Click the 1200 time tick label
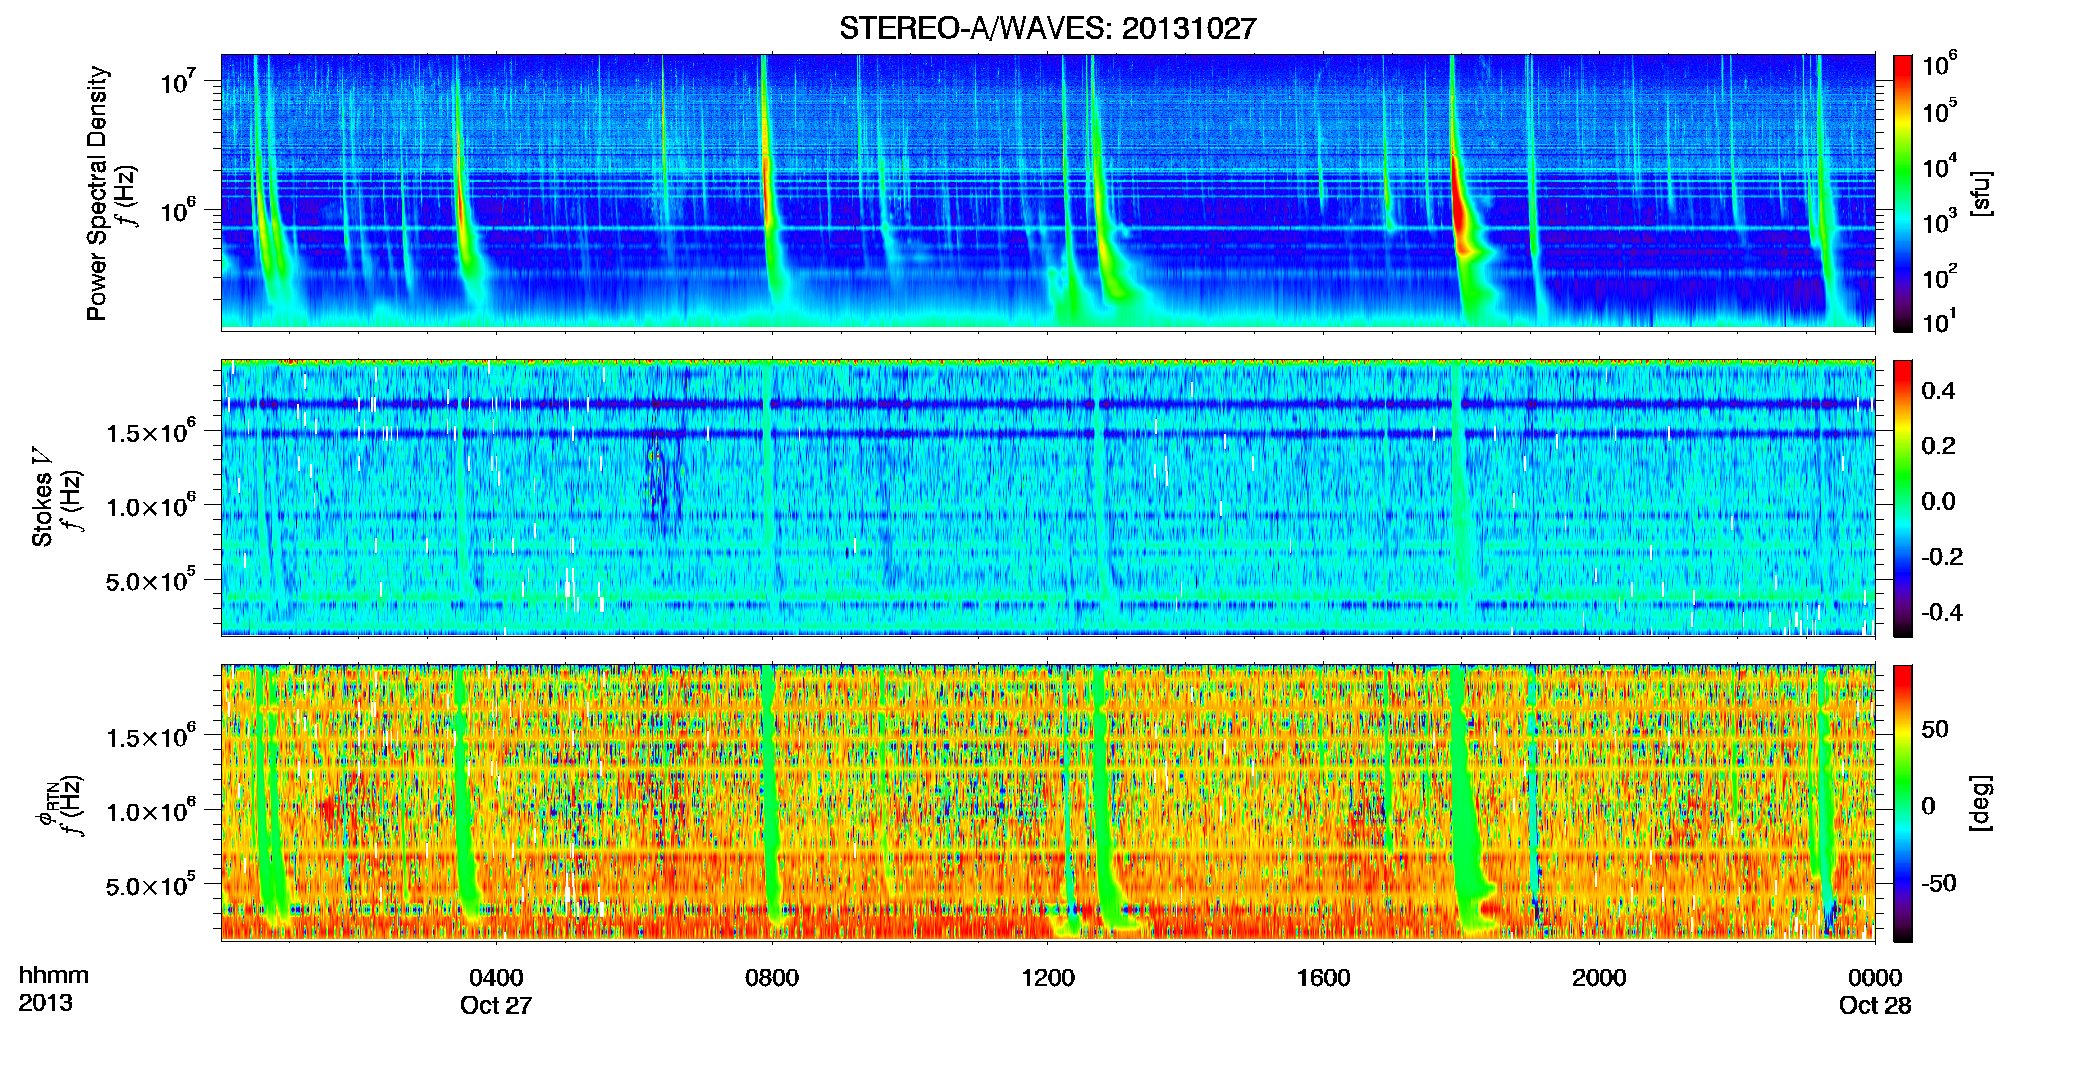The width and height of the screenshot is (2096, 1080). 1048,977
